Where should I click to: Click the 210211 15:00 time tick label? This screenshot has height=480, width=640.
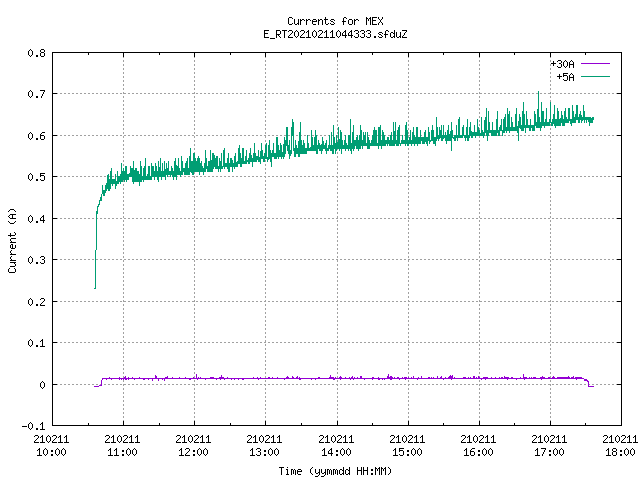click(x=407, y=446)
